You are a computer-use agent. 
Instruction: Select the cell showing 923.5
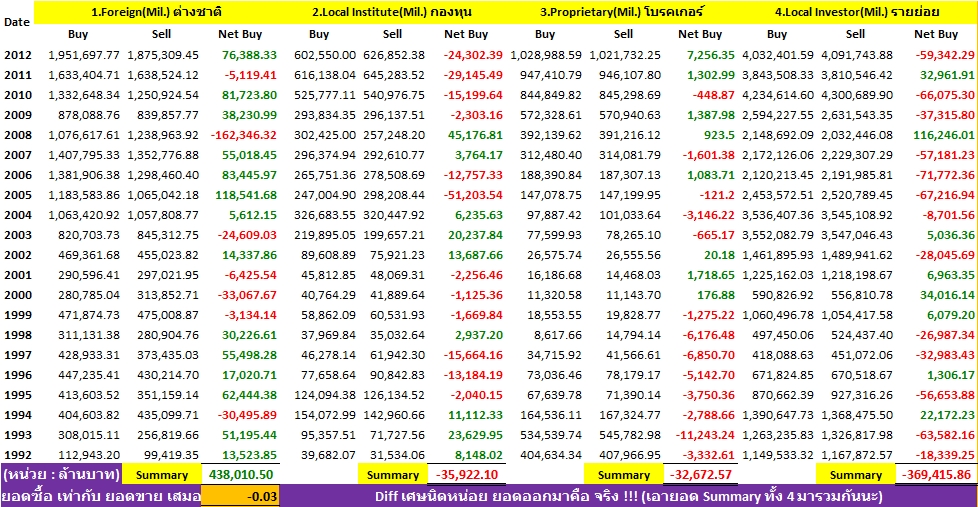(719, 135)
